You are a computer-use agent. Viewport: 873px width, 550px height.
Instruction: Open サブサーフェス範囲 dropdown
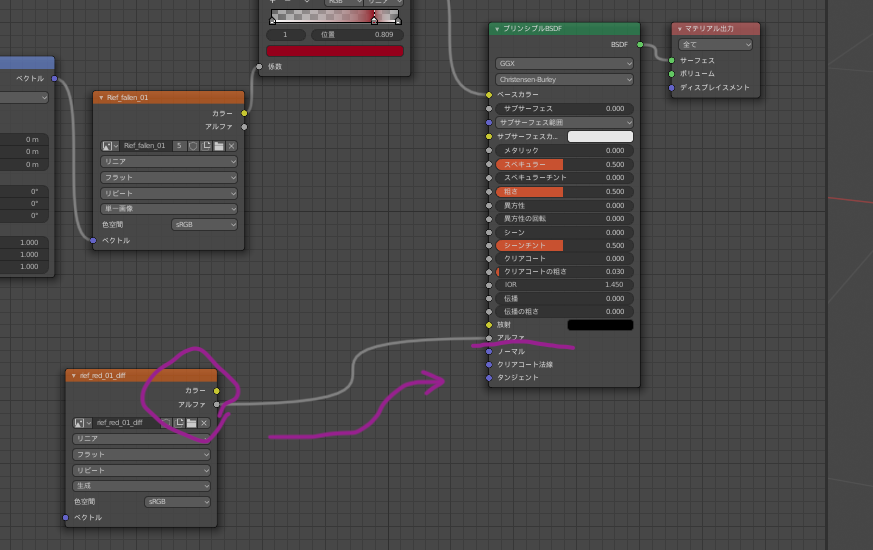[x=564, y=122]
